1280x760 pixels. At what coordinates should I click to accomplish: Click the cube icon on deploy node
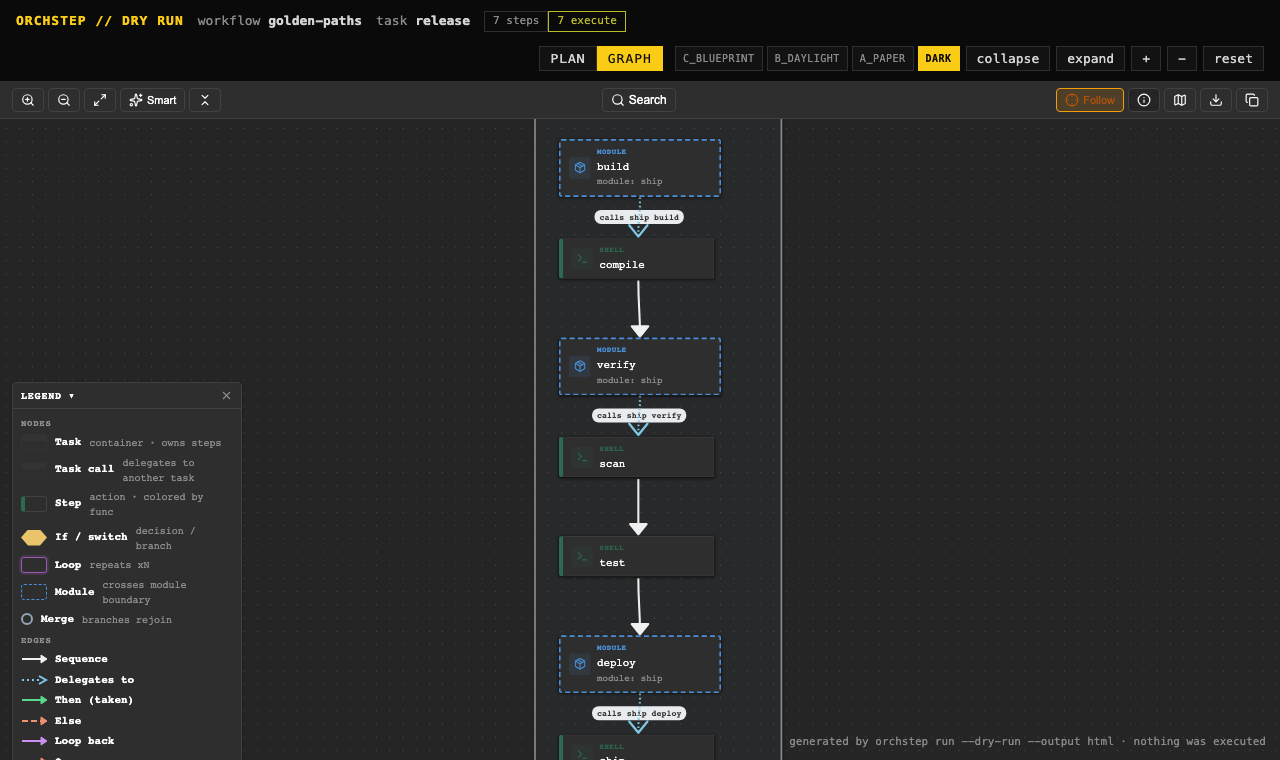pos(580,664)
